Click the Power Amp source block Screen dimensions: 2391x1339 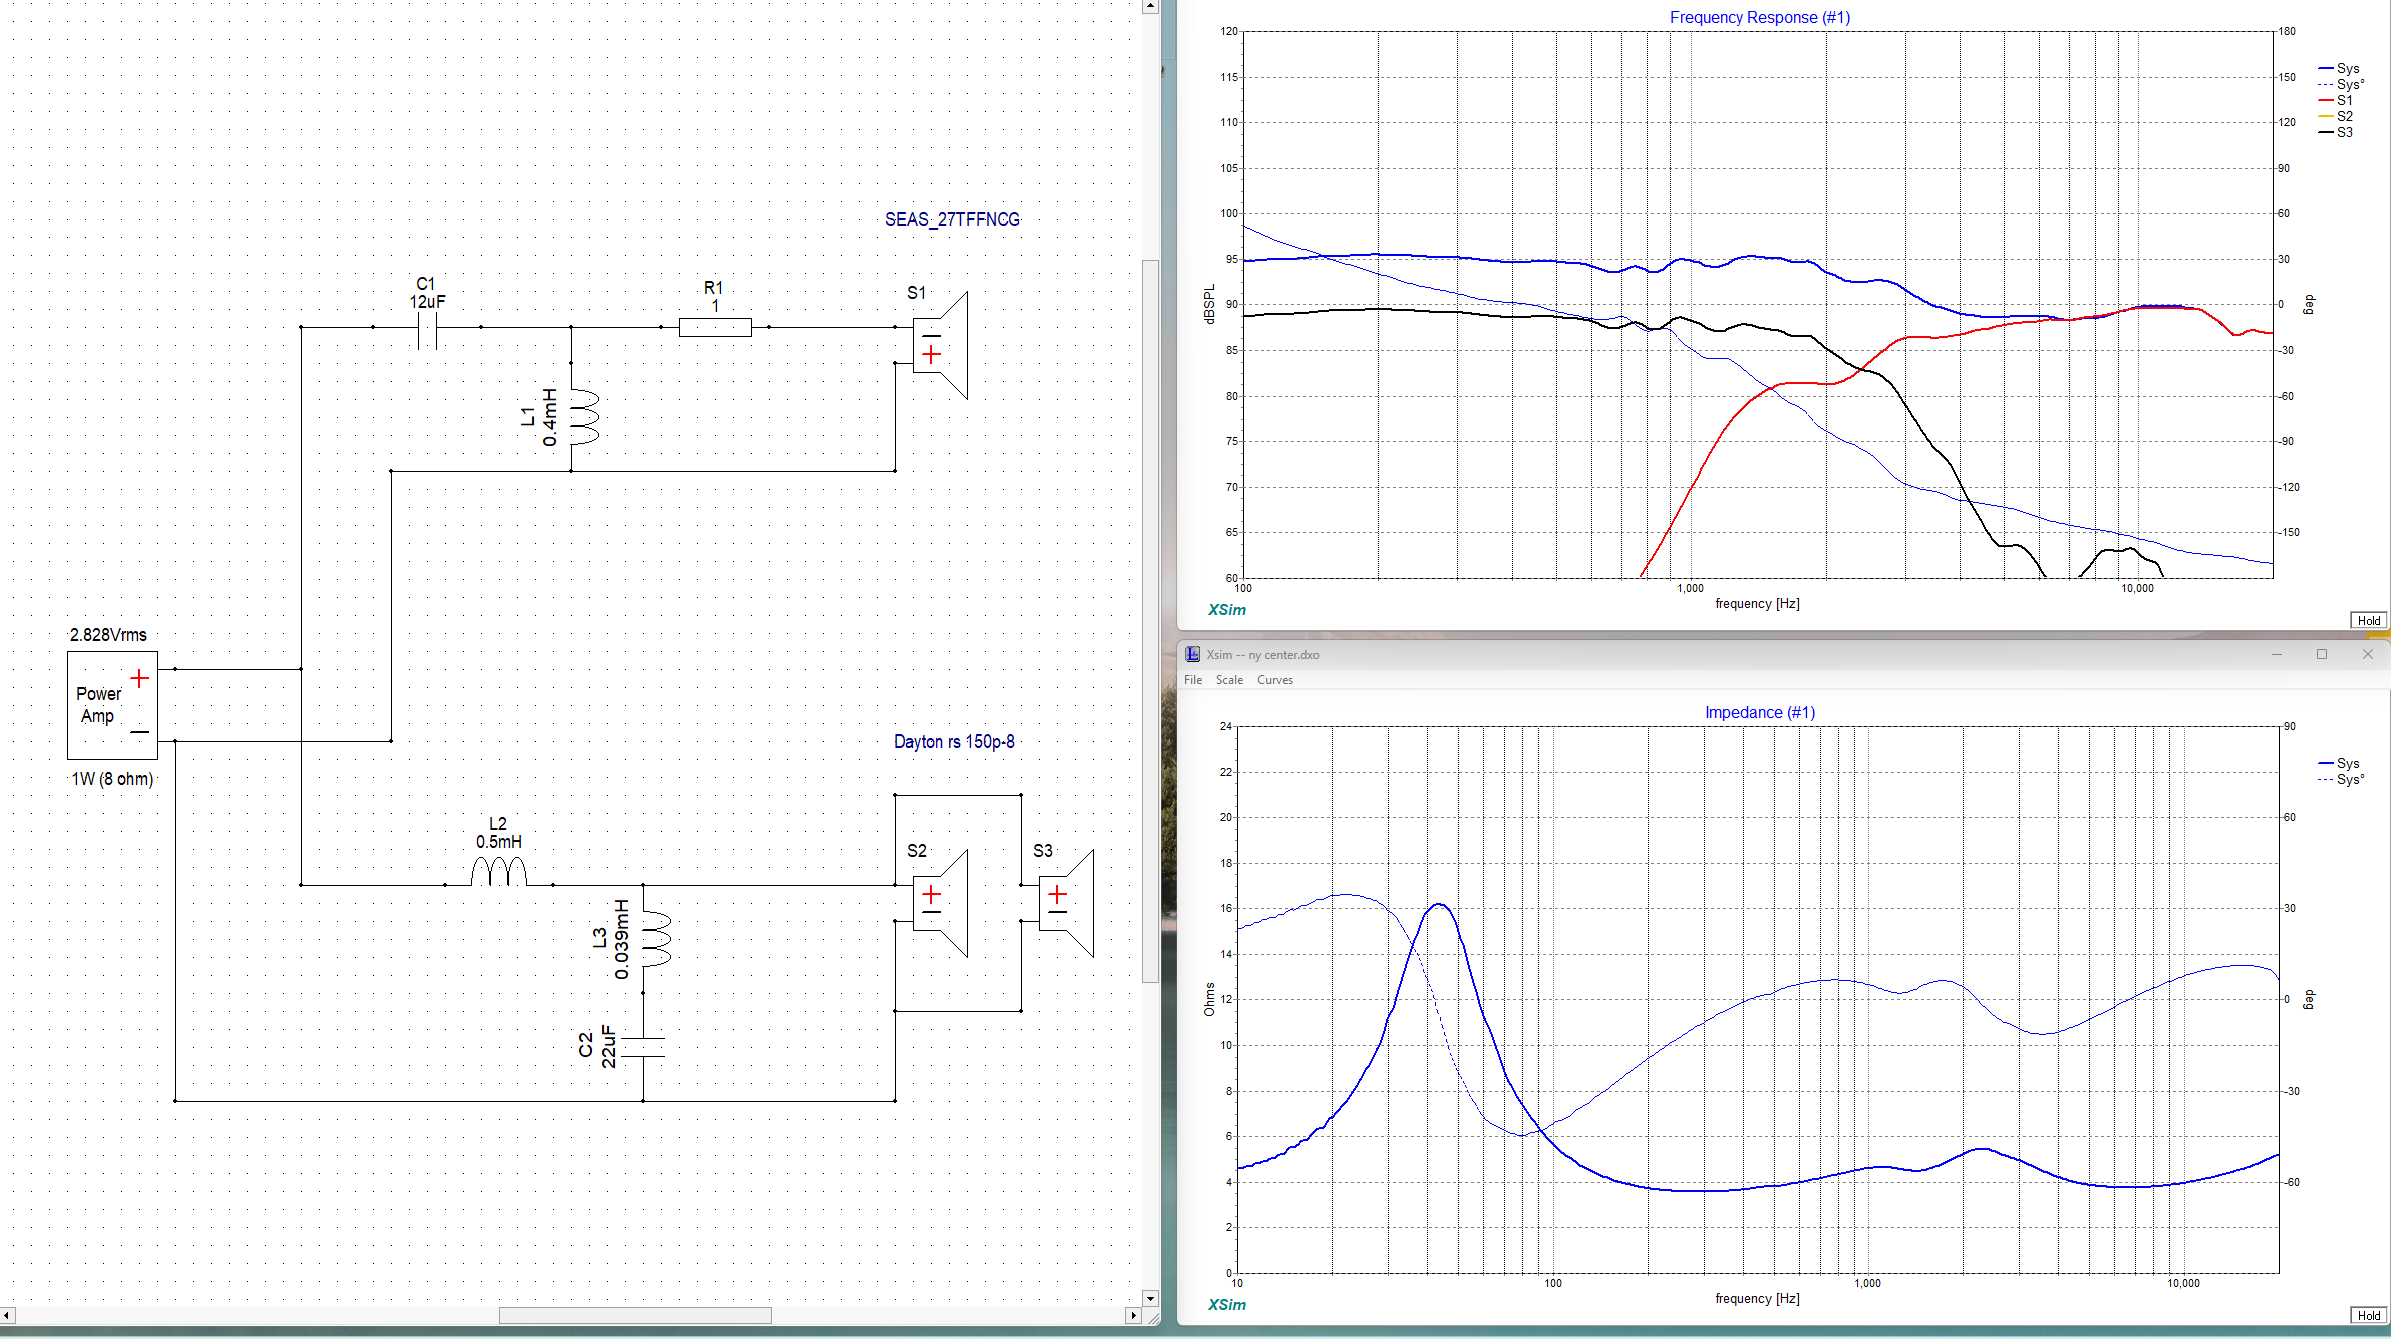pyautogui.click(x=112, y=705)
